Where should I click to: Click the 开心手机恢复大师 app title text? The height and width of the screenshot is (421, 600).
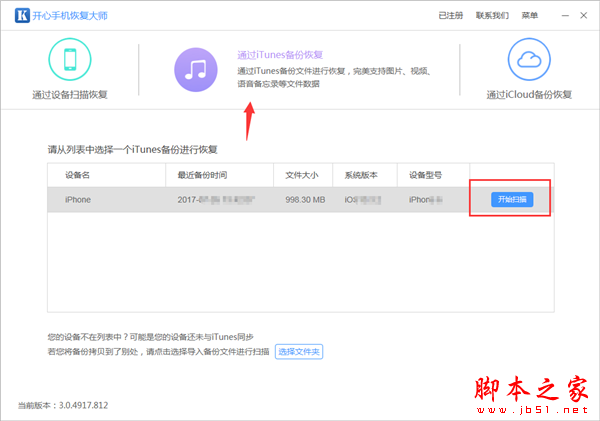point(70,16)
